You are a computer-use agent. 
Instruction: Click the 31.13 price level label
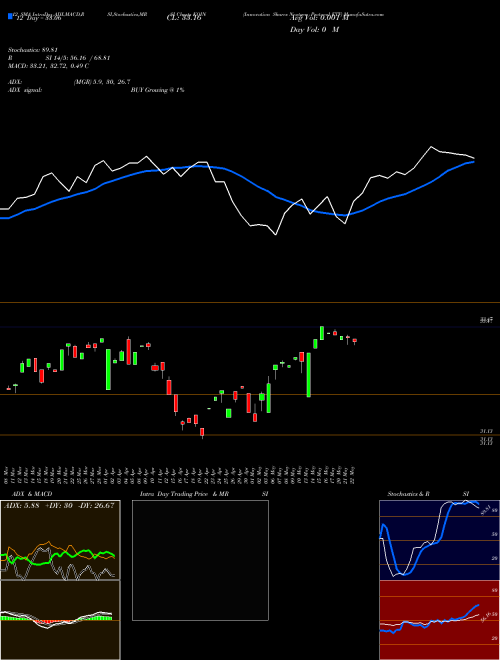coord(486,431)
